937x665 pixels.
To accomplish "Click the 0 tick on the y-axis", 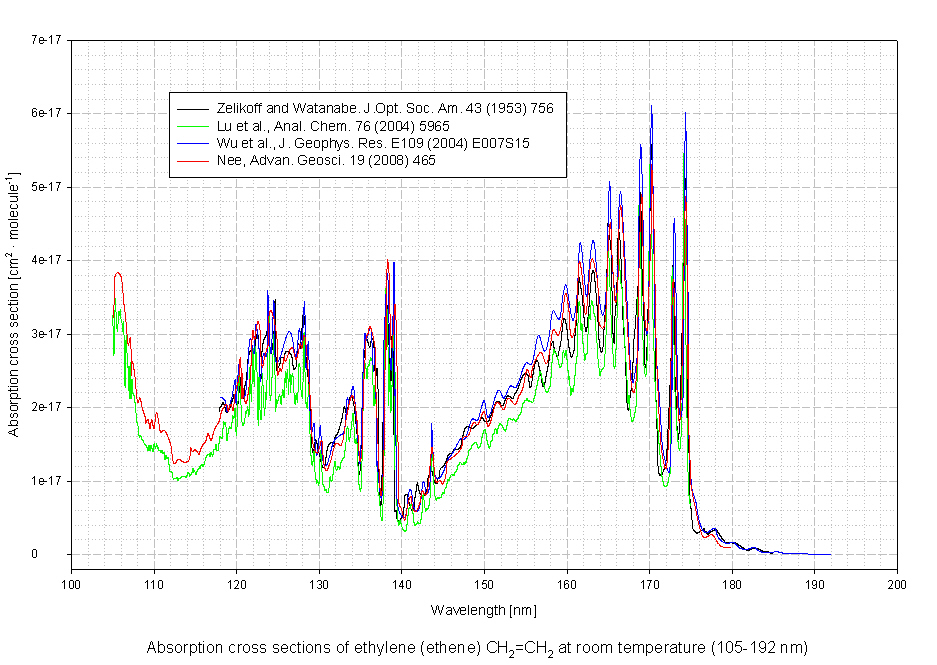I will [60, 554].
